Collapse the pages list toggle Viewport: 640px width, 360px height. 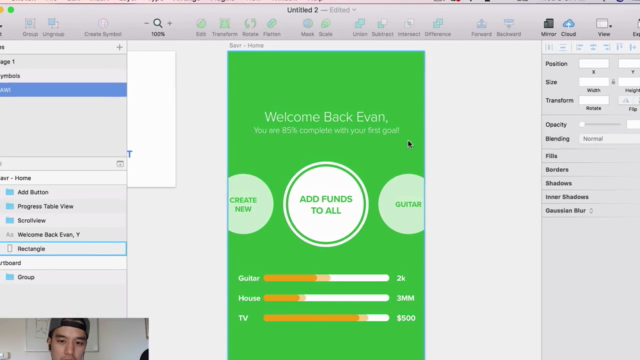(x=120, y=164)
